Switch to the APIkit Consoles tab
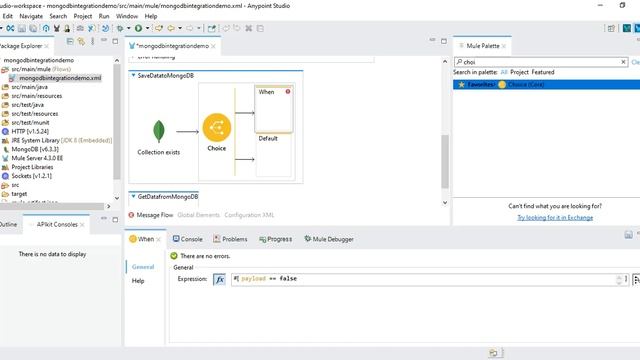The height and width of the screenshot is (360, 640). pos(57,224)
